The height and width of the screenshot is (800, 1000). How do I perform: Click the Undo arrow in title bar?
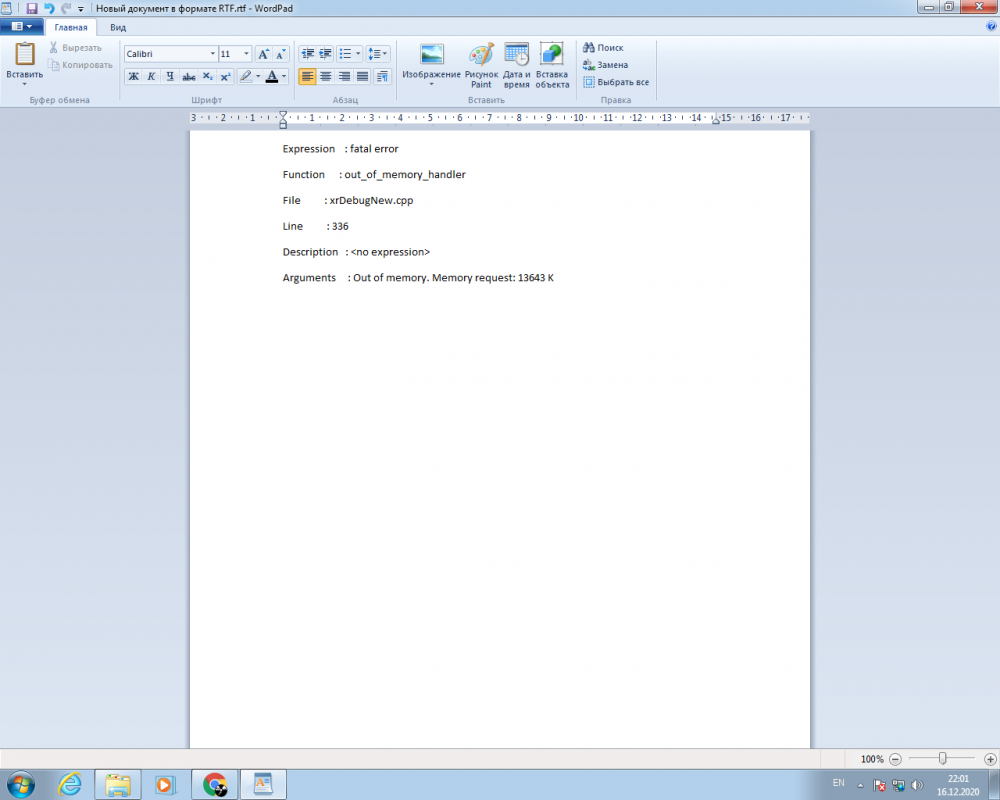49,8
